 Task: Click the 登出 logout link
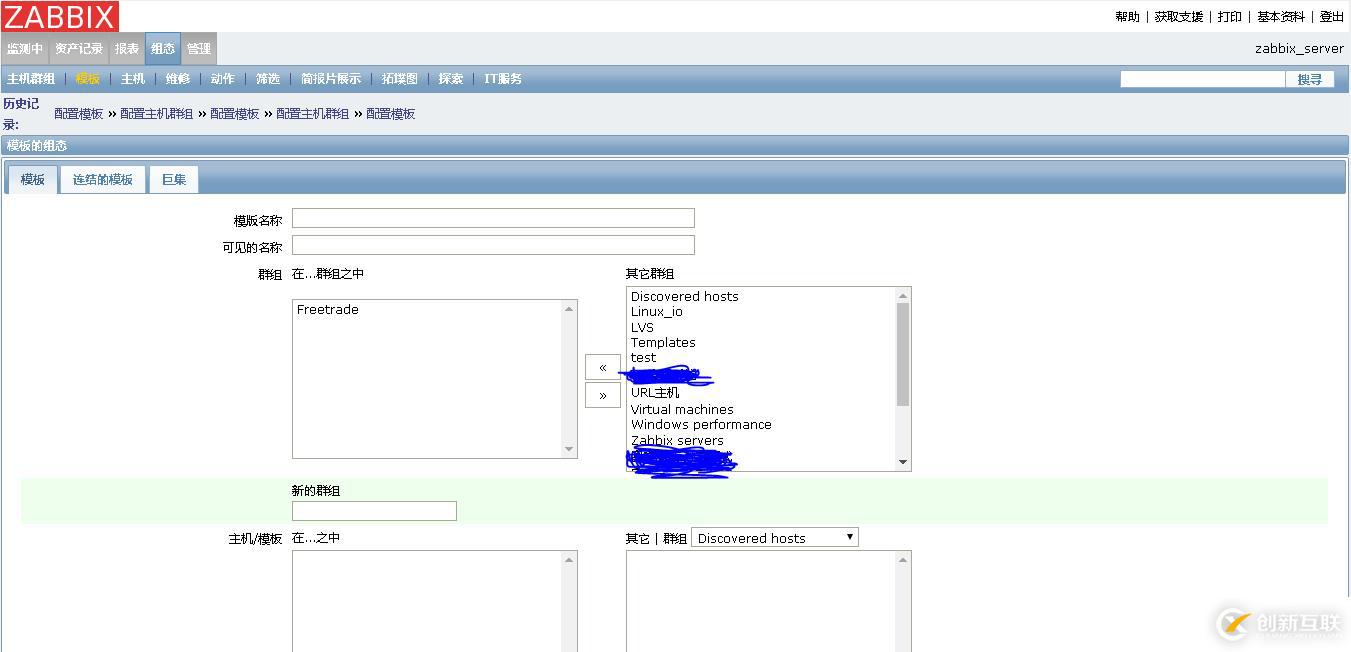[x=1331, y=16]
